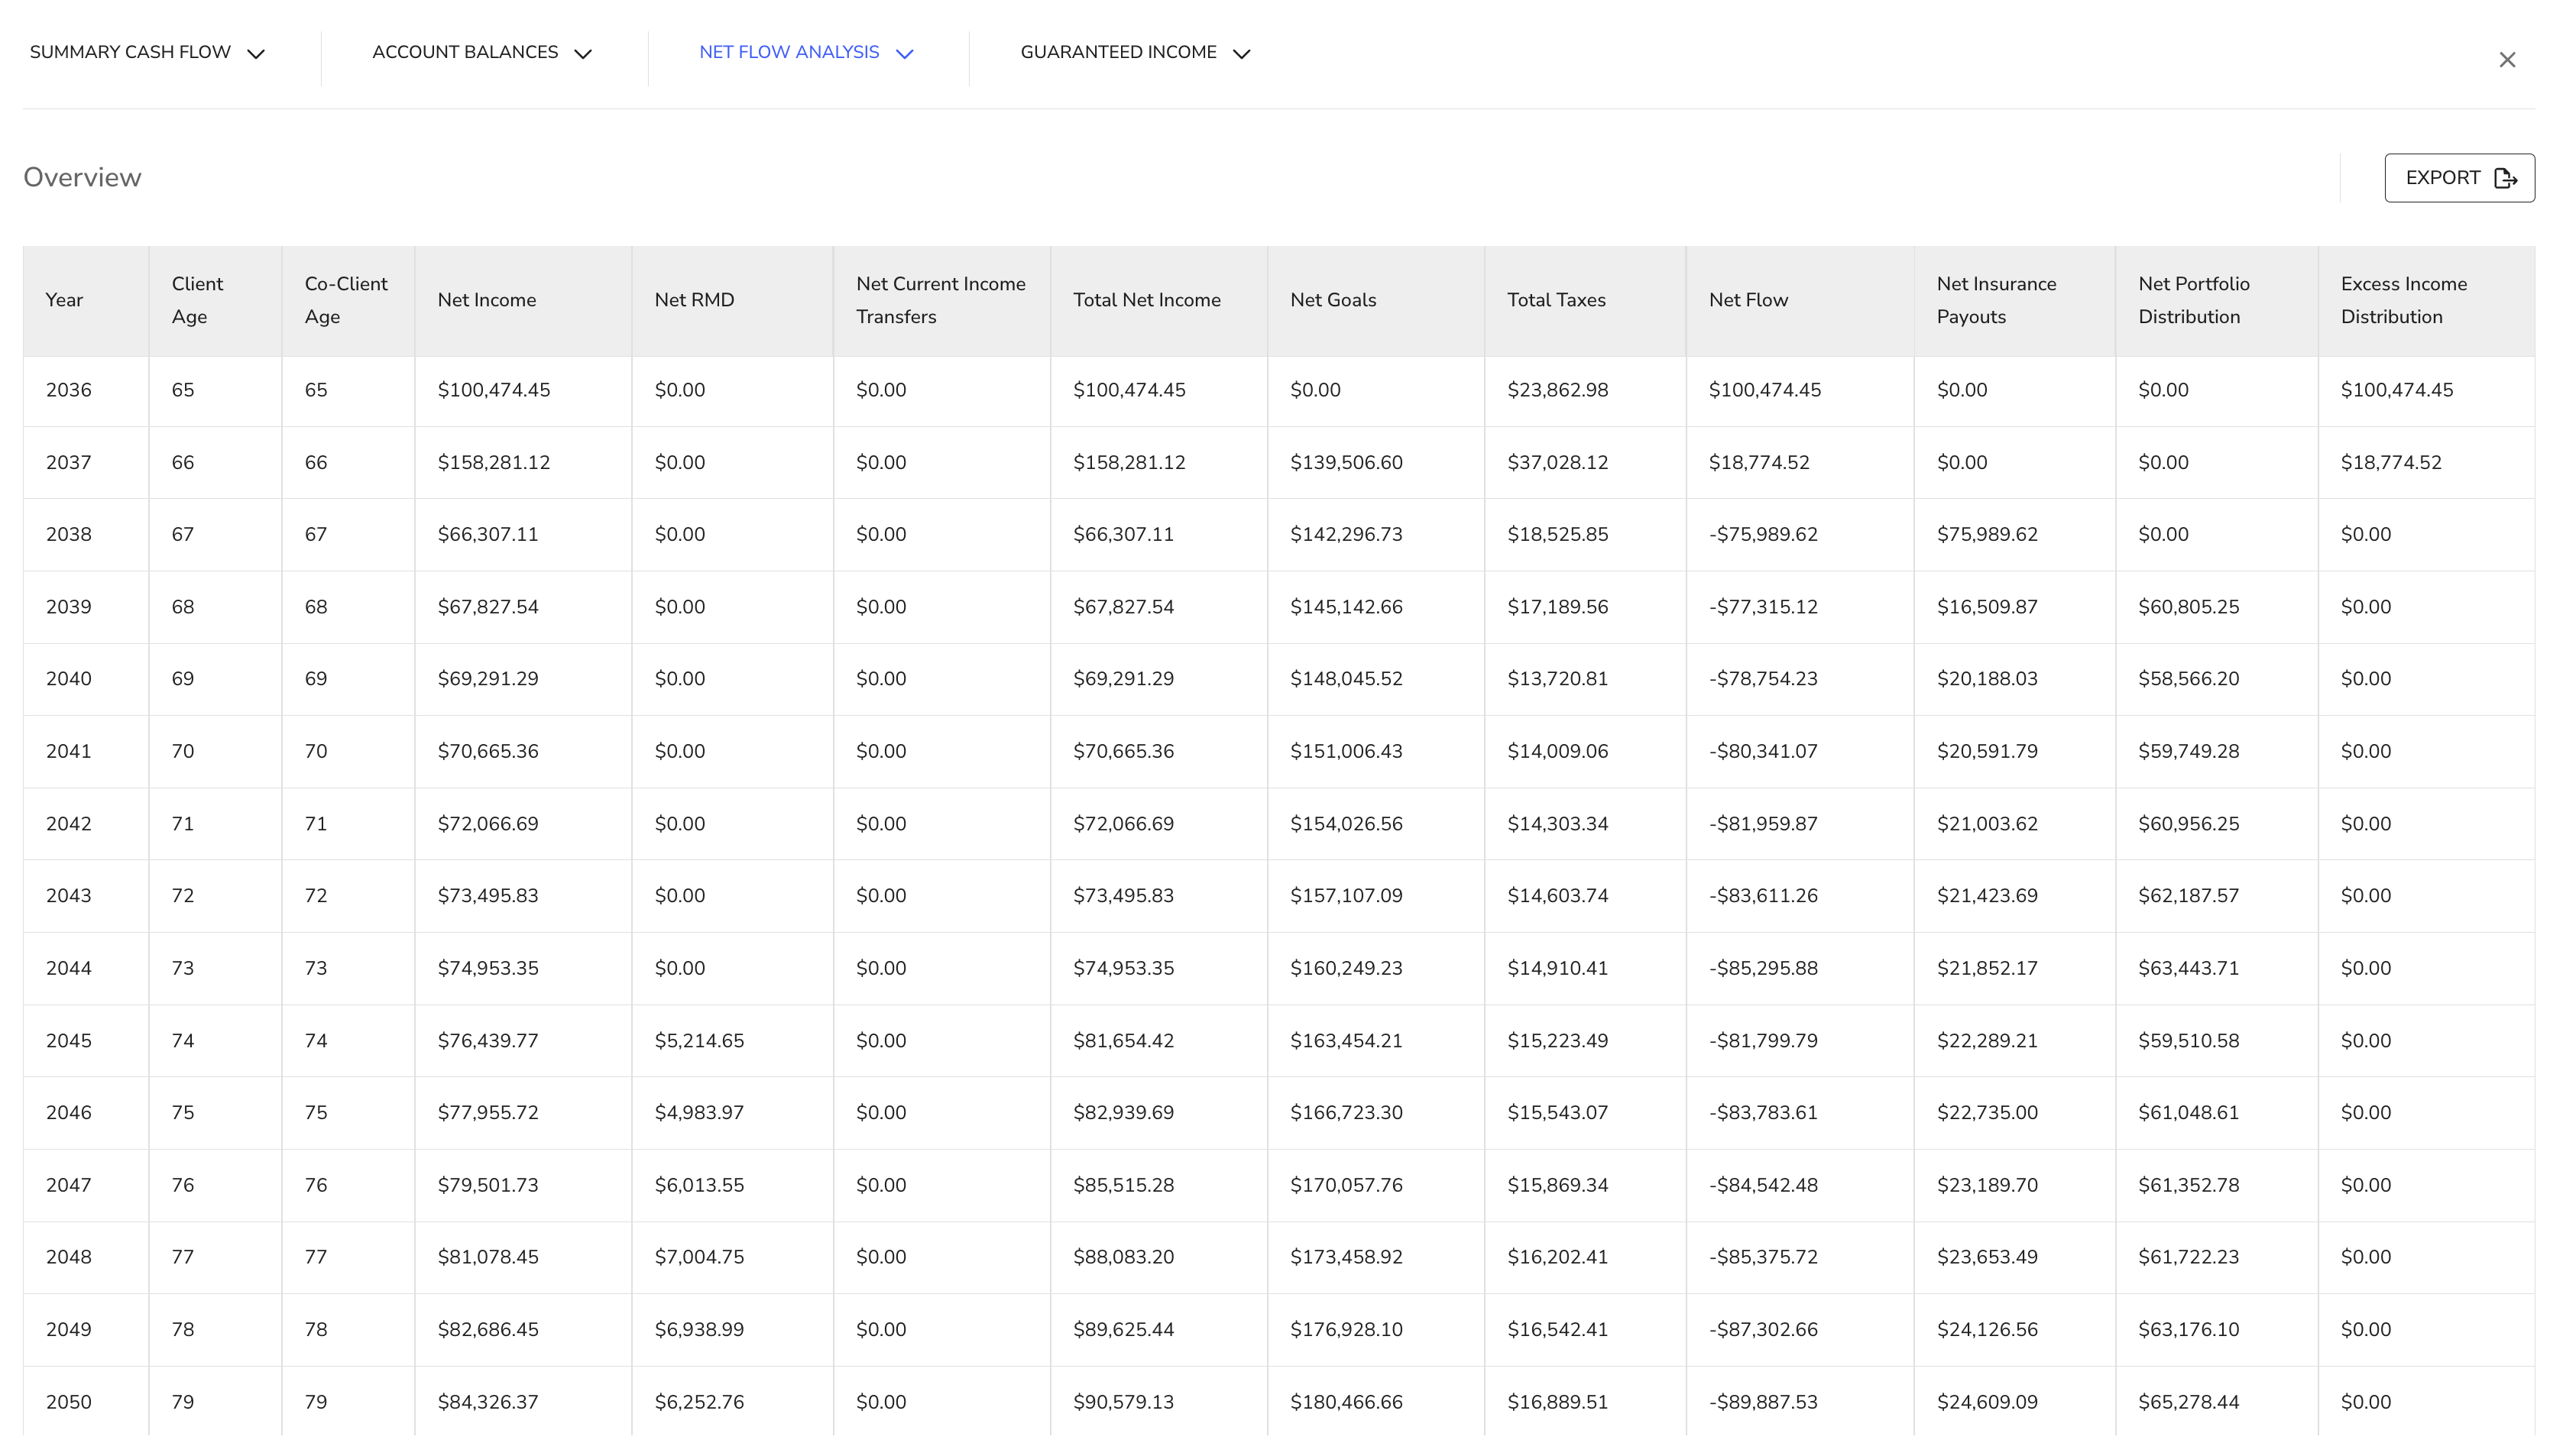Click Net Flow value -$89,887.53
2563x1456 pixels.
pyautogui.click(x=1763, y=1402)
